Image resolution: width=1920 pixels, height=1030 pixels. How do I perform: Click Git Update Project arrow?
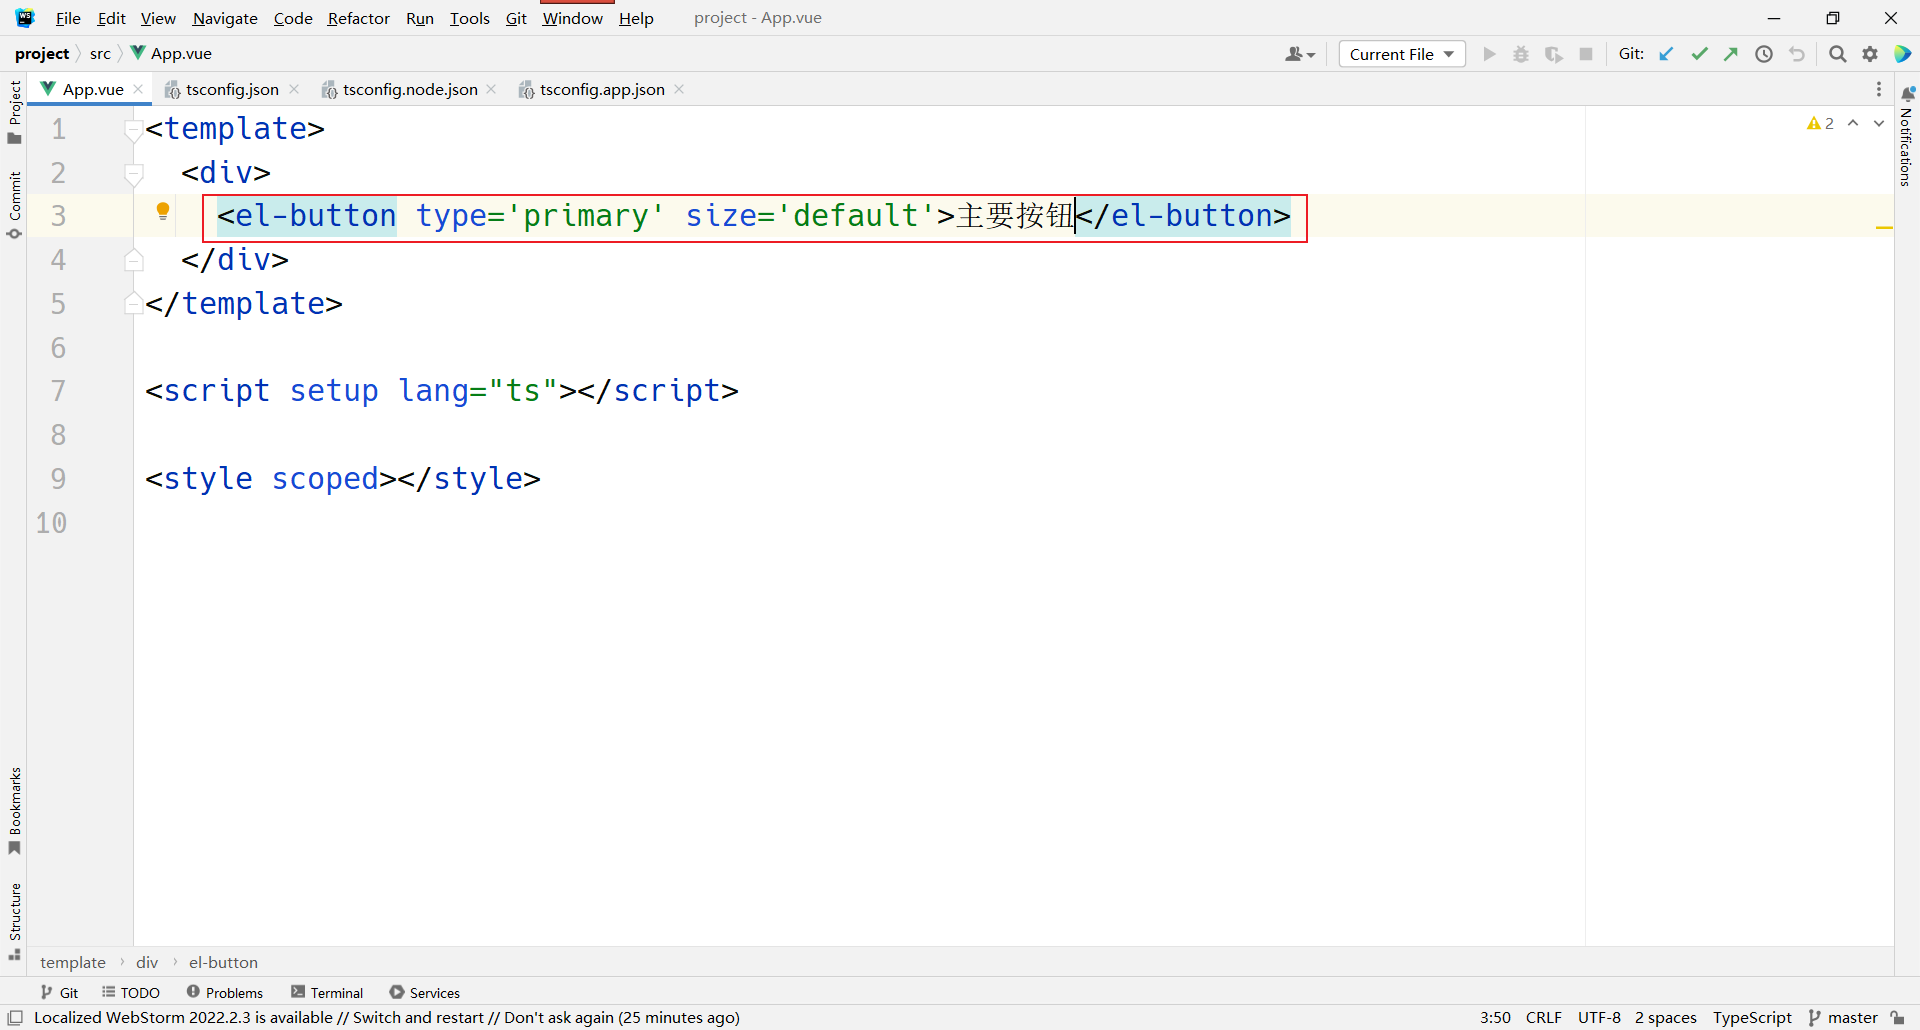pos(1666,54)
